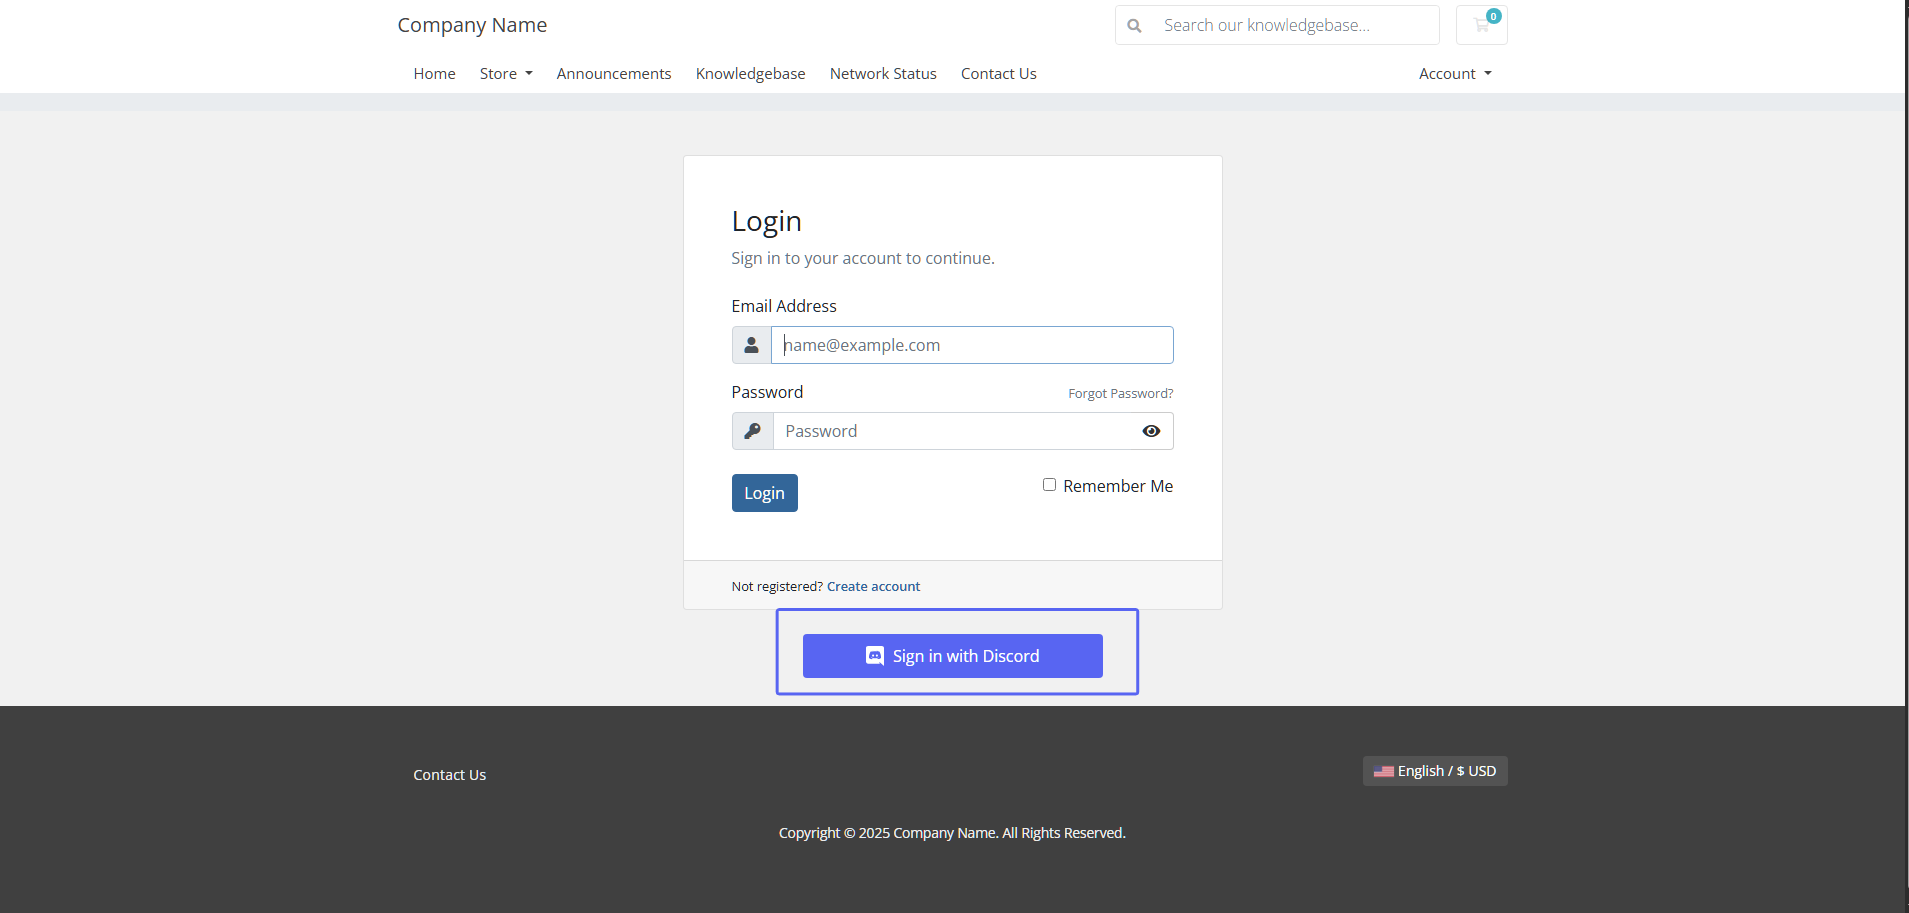The image size is (1909, 913).
Task: Enable the Remember Me checkbox
Action: click(x=1049, y=485)
